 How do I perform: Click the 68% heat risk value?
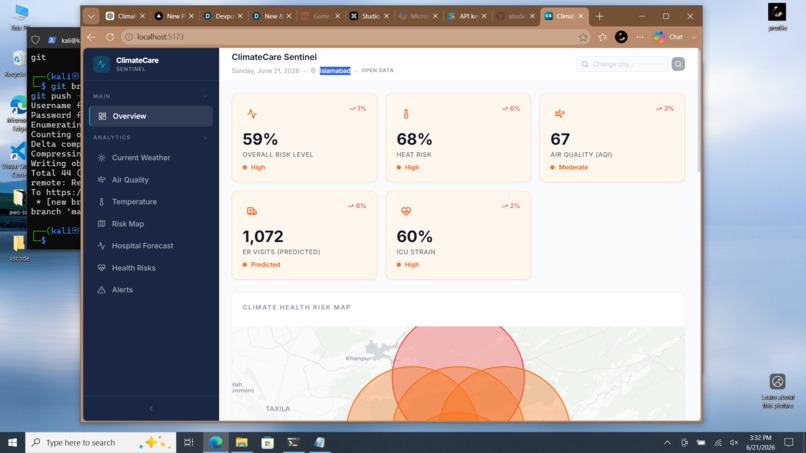point(414,139)
